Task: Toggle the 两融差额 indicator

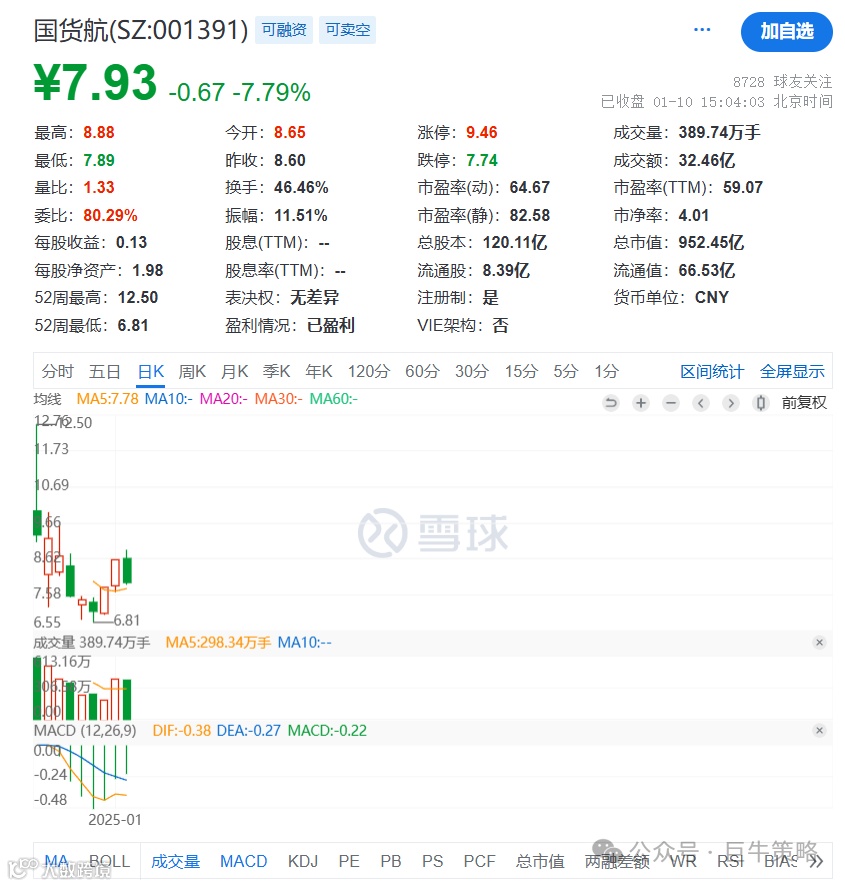Action: pyautogui.click(x=617, y=861)
